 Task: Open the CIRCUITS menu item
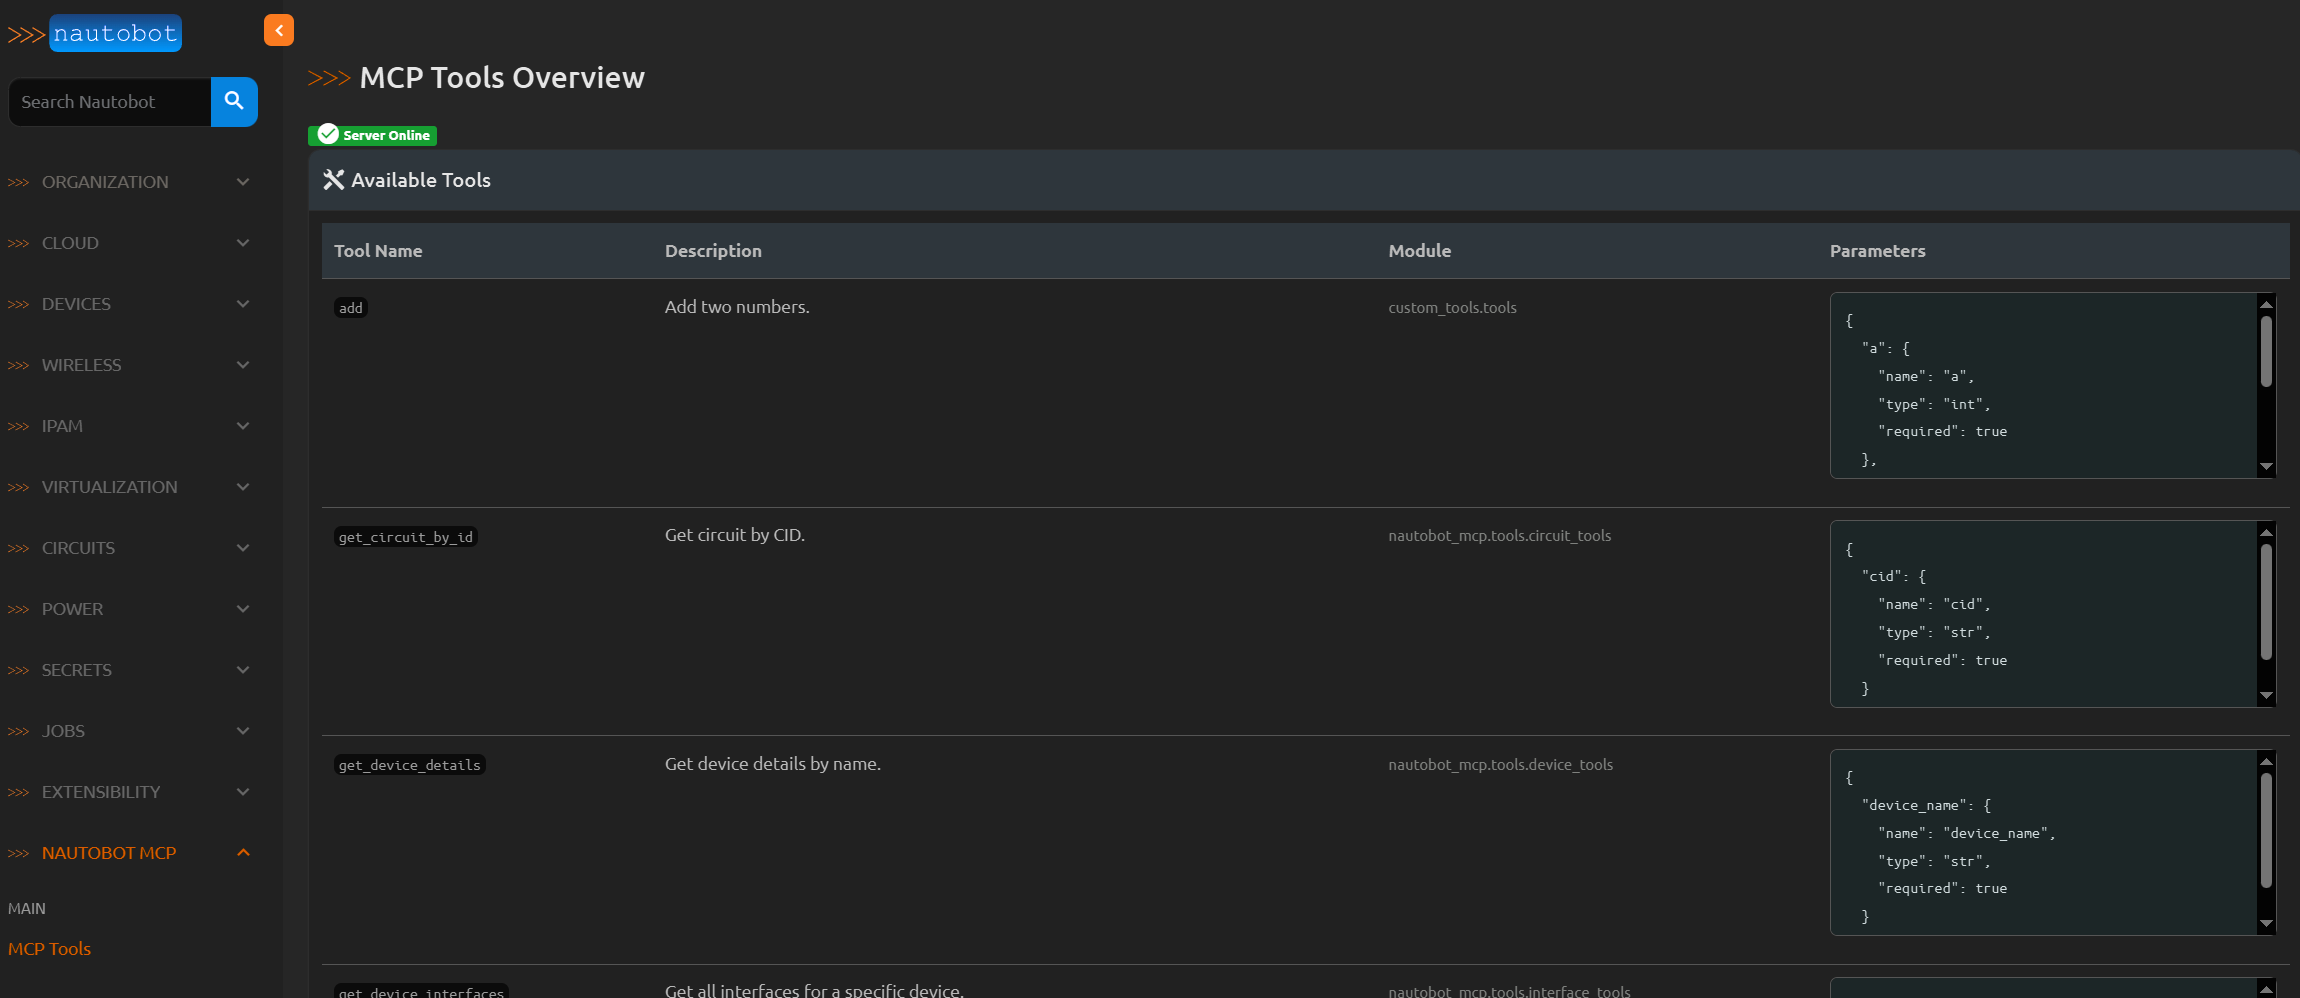[x=78, y=548]
